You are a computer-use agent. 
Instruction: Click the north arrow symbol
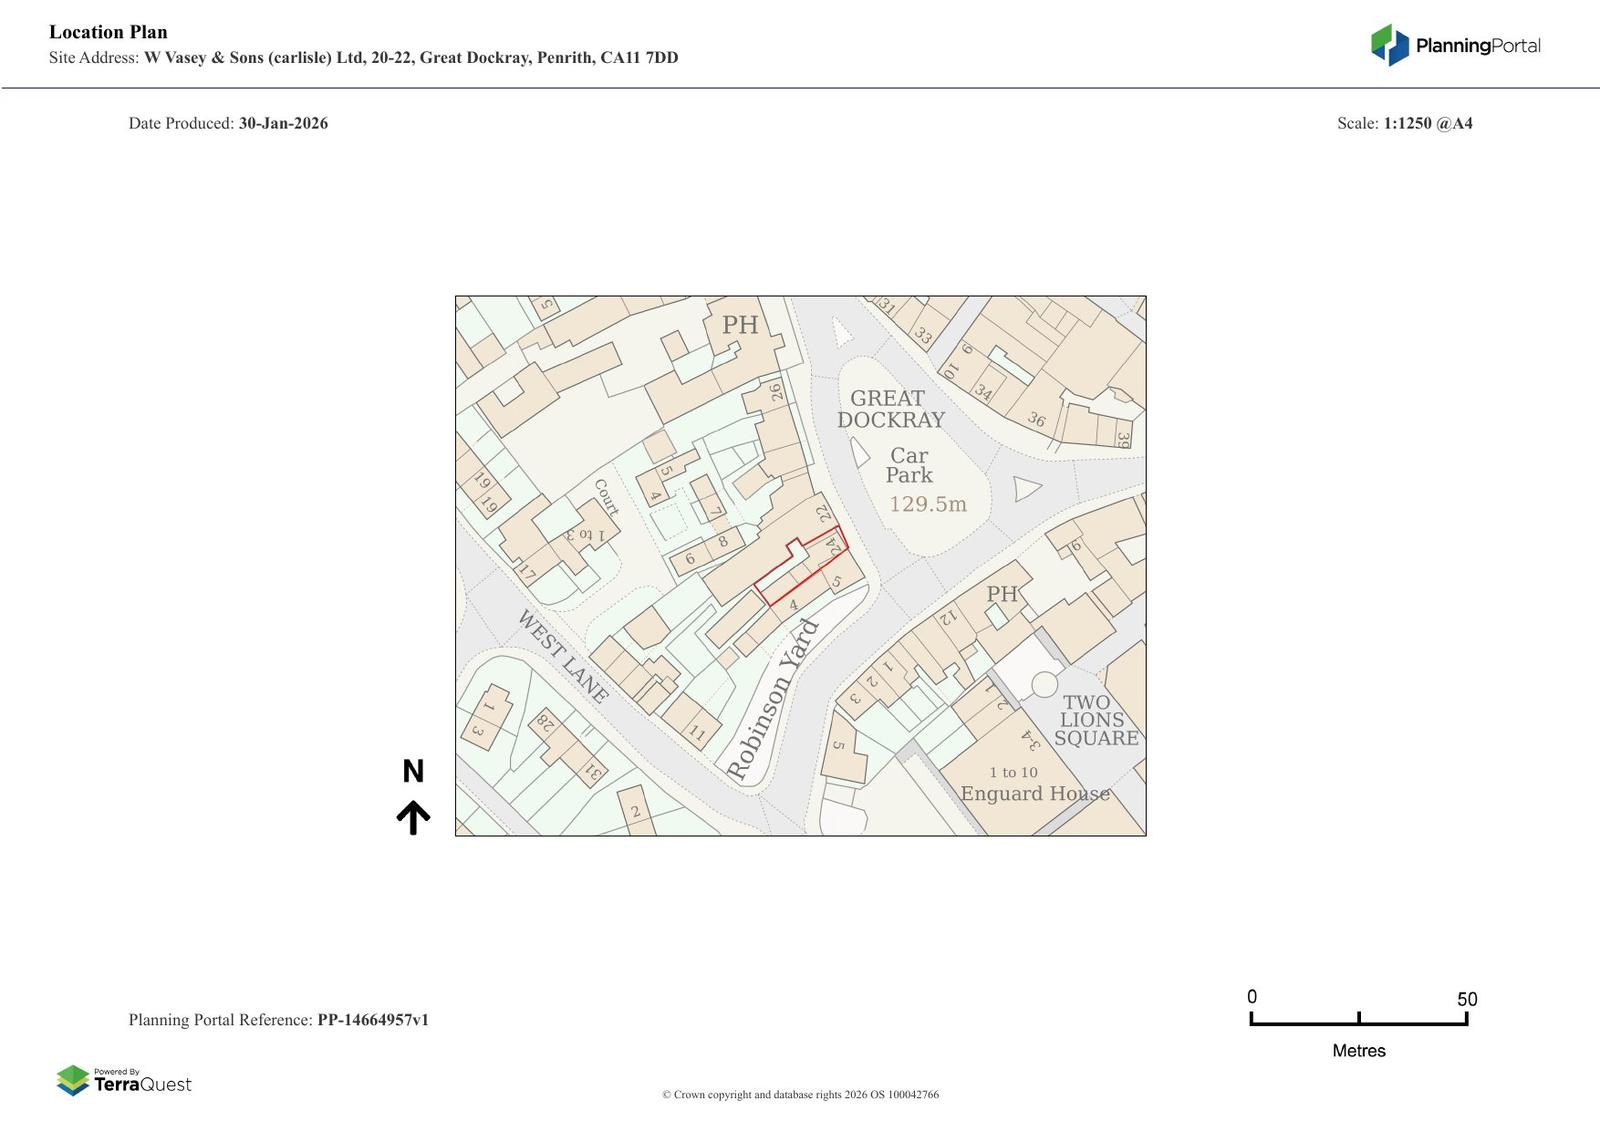click(413, 817)
